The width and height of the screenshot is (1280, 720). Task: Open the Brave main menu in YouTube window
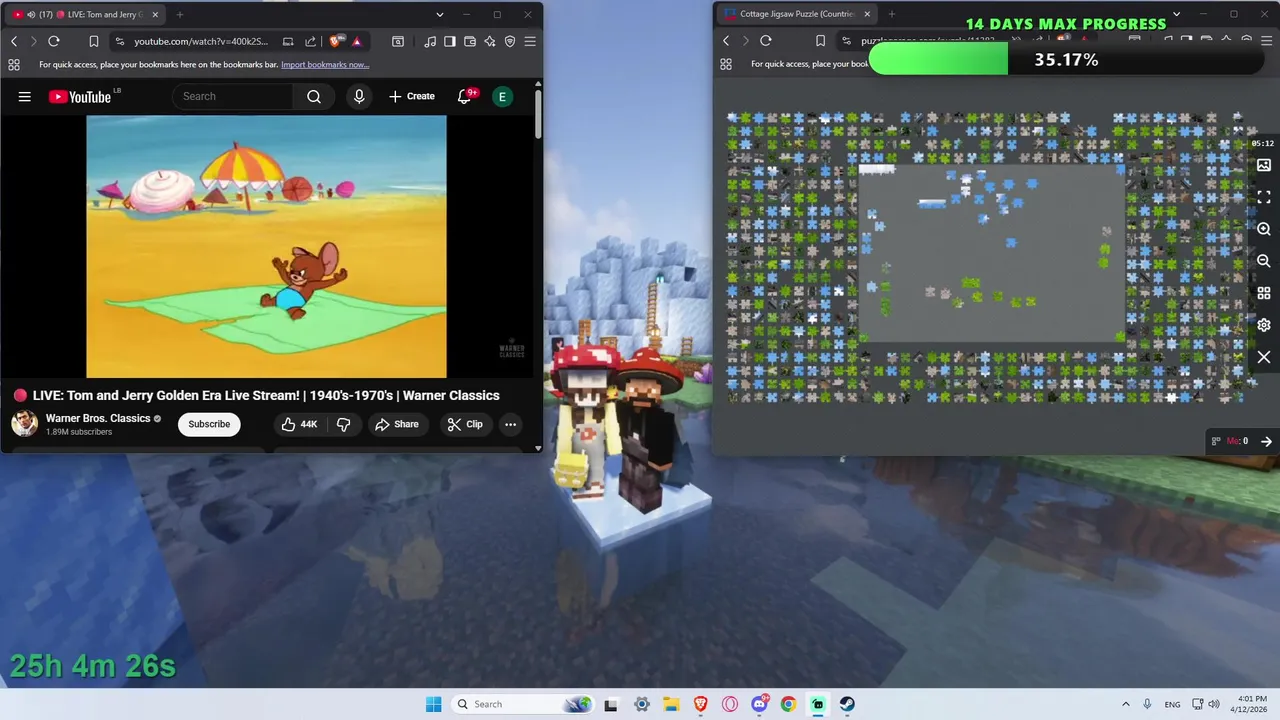tap(530, 41)
